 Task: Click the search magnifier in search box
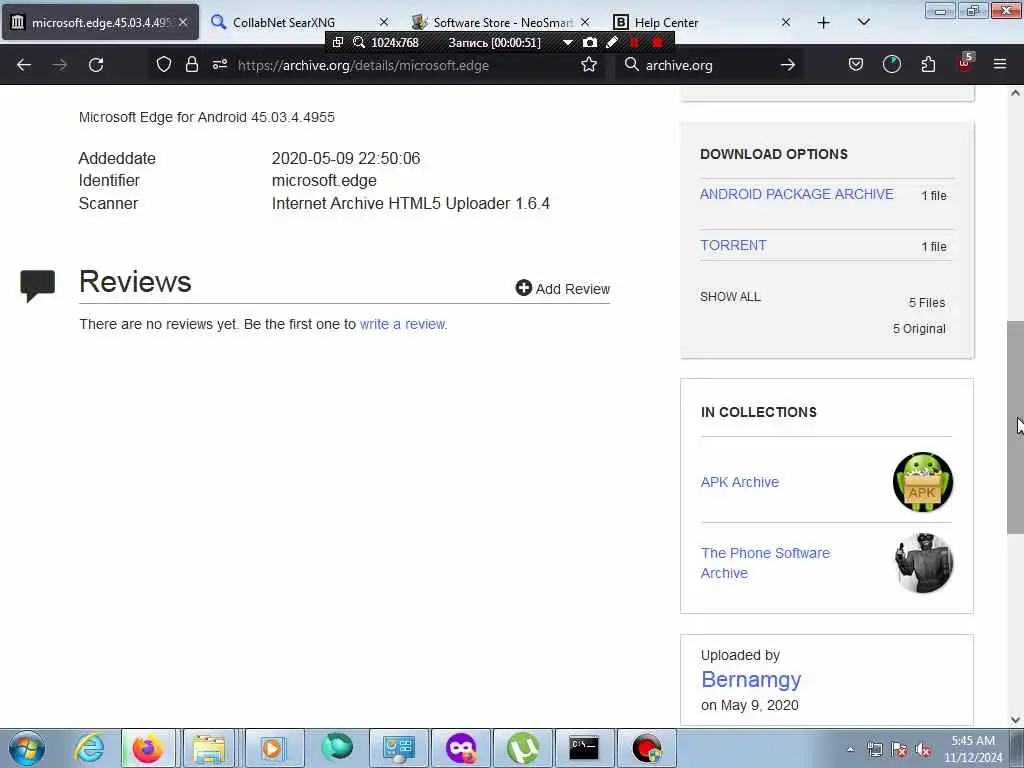click(x=632, y=64)
